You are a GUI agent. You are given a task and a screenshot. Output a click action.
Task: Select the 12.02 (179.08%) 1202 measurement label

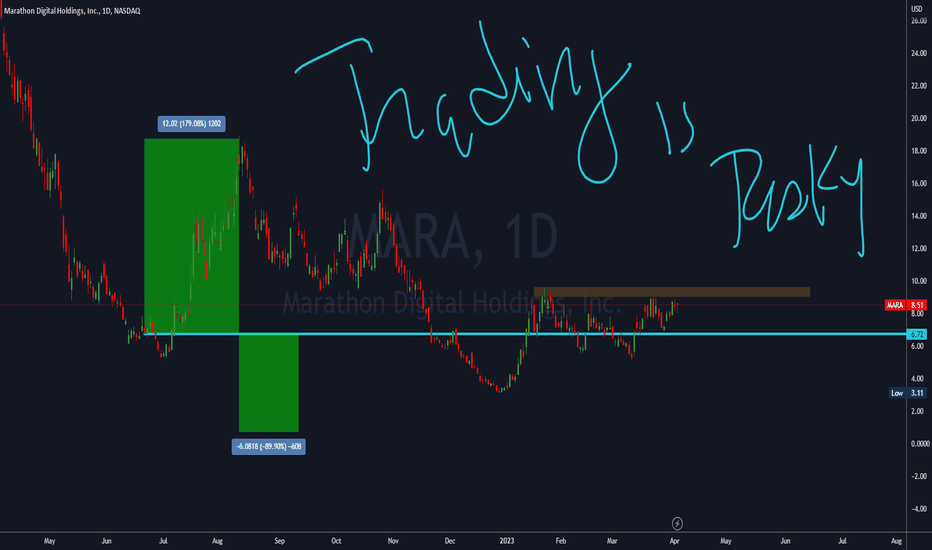[191, 124]
